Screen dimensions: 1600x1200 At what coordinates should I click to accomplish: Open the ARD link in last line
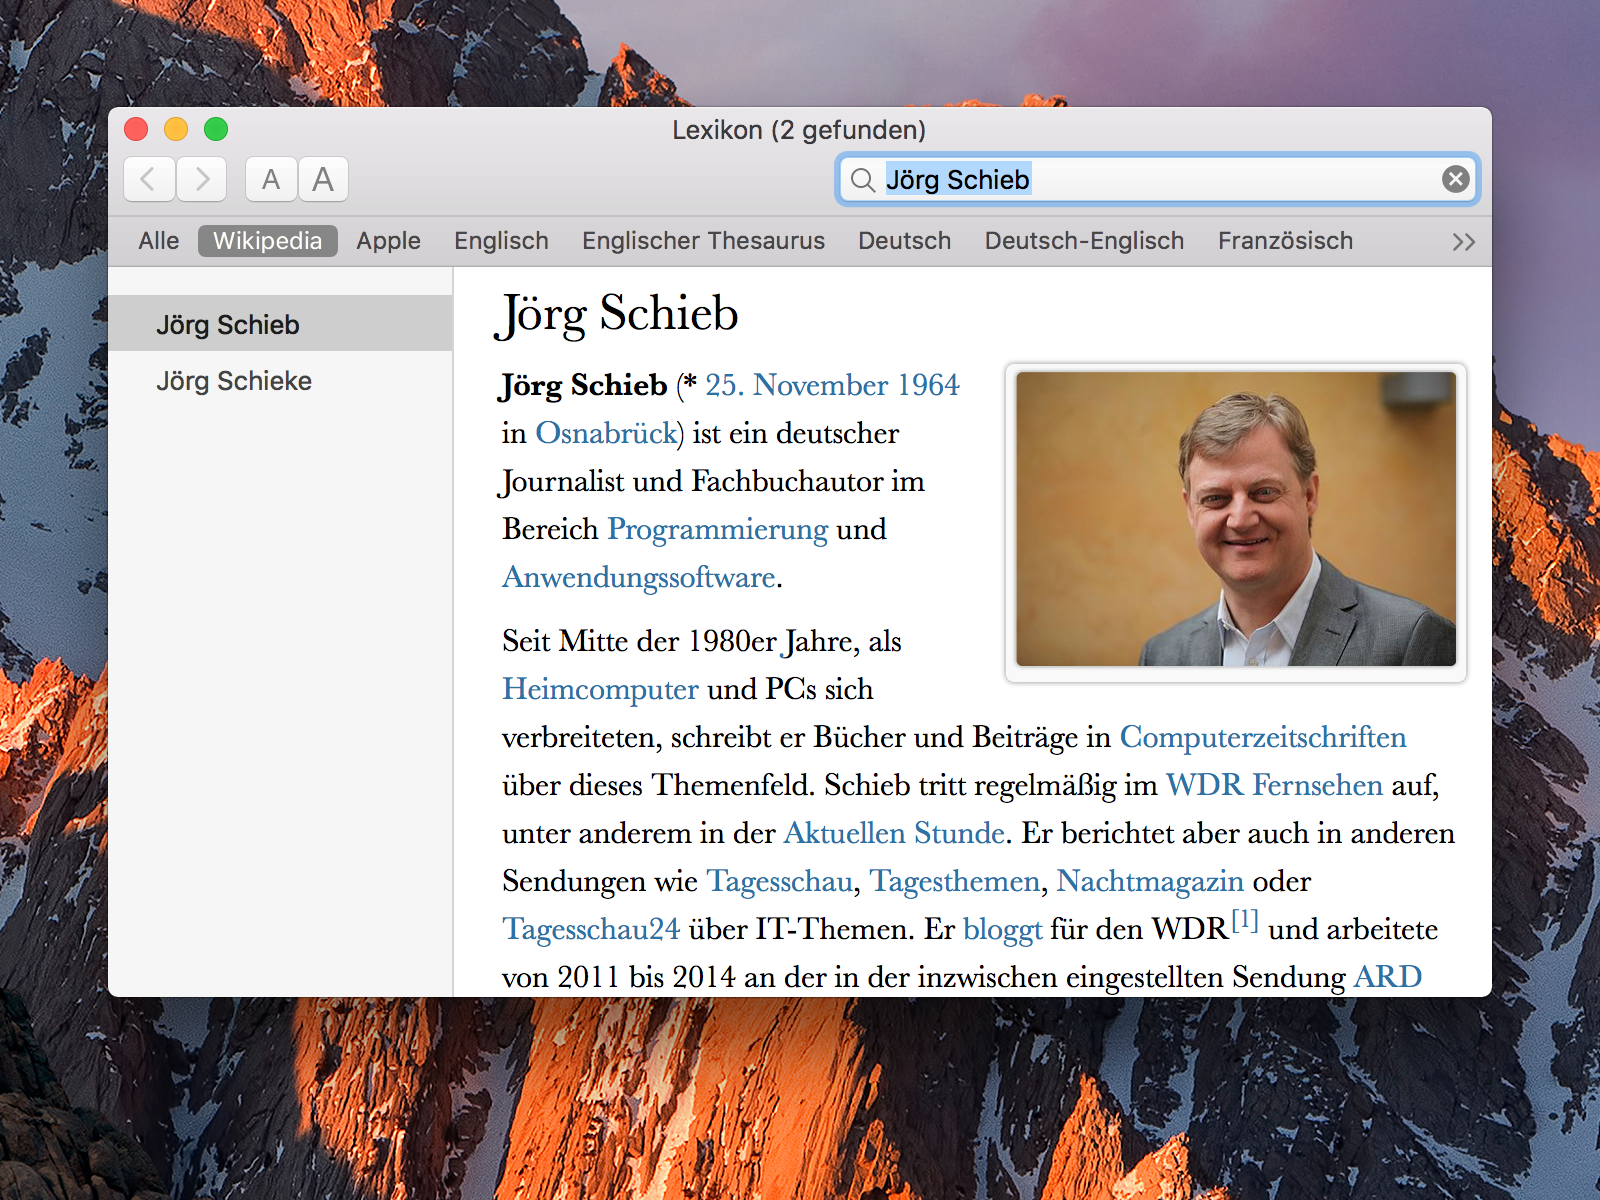tap(1387, 977)
